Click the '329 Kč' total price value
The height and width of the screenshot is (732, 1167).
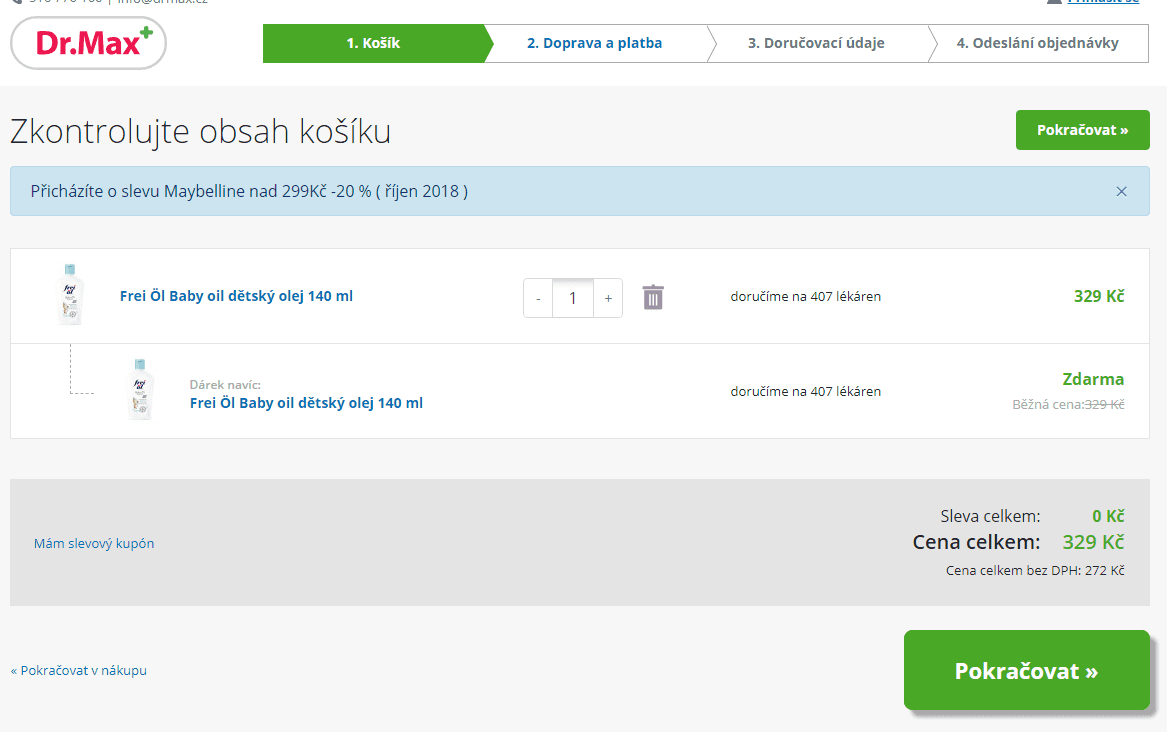click(1093, 542)
